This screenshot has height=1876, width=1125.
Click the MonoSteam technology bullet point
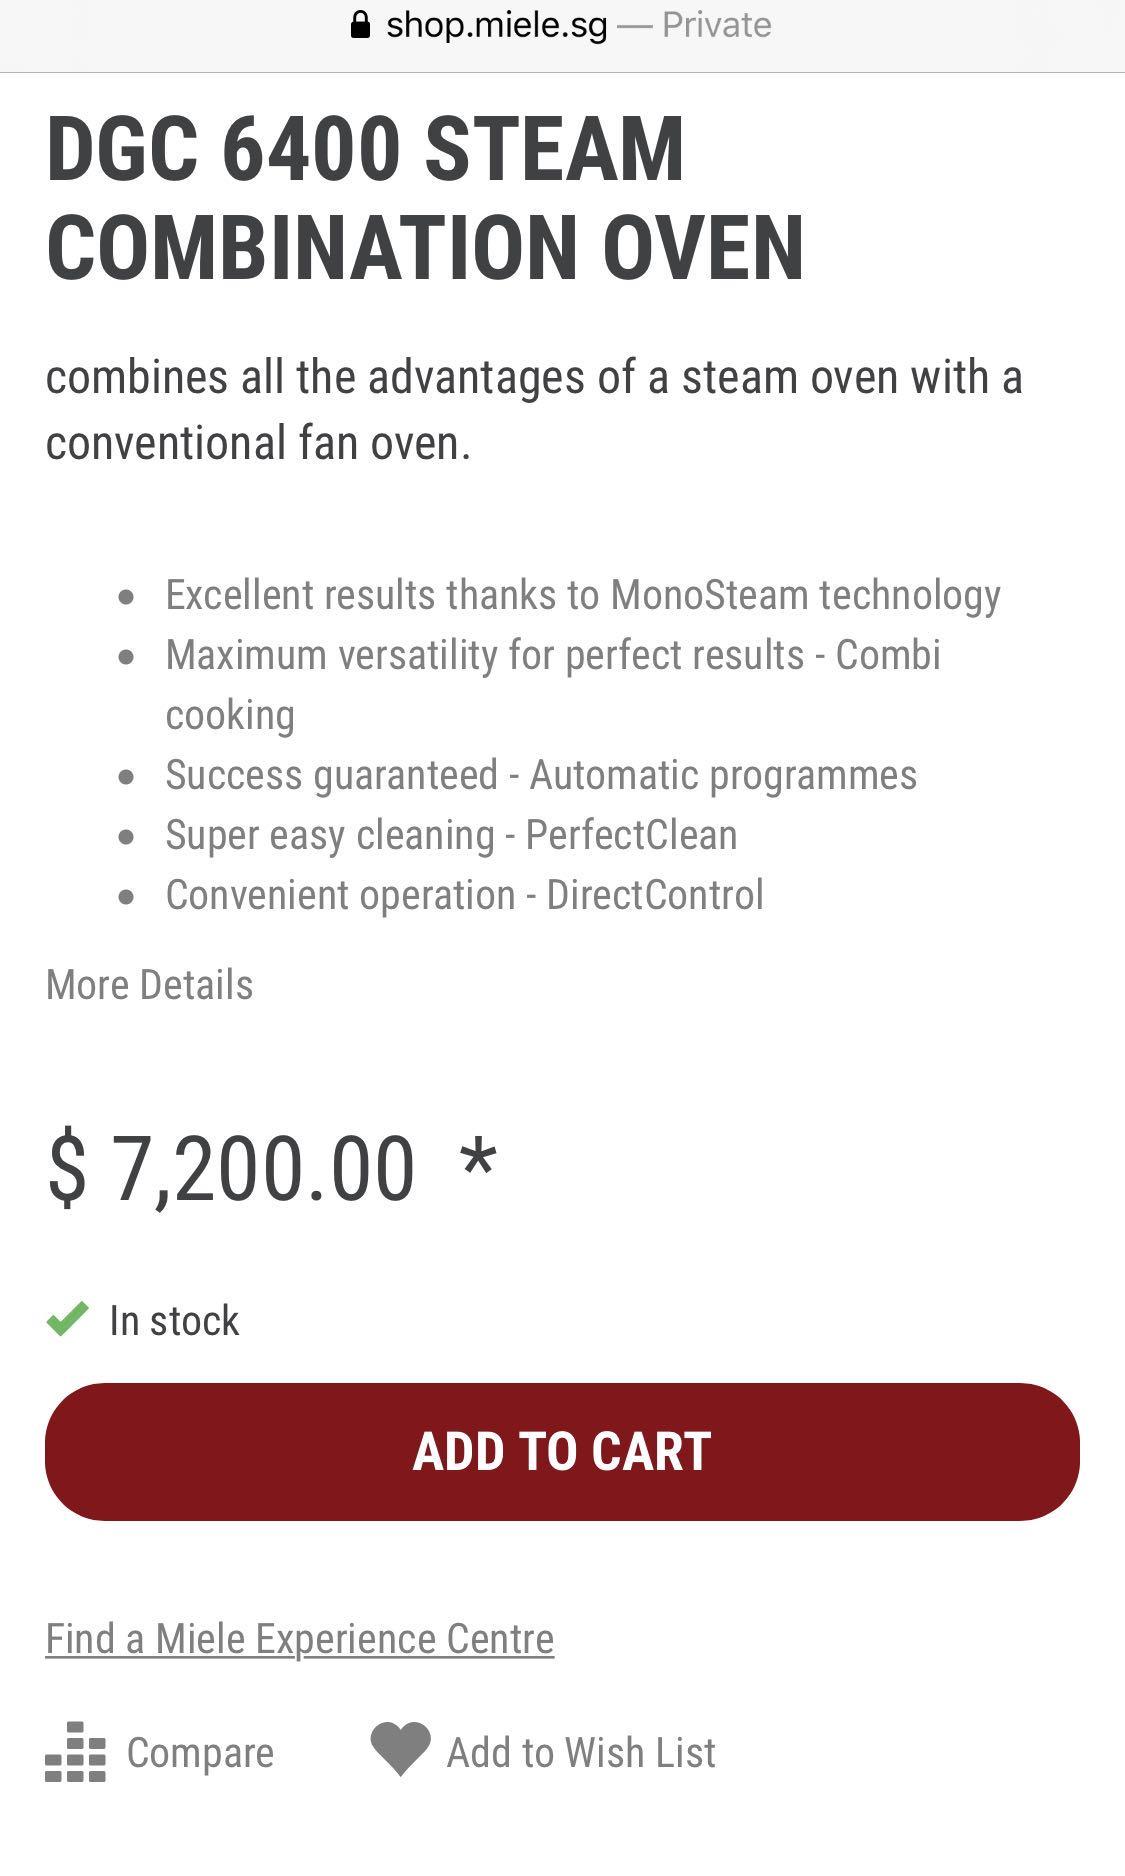coord(582,595)
